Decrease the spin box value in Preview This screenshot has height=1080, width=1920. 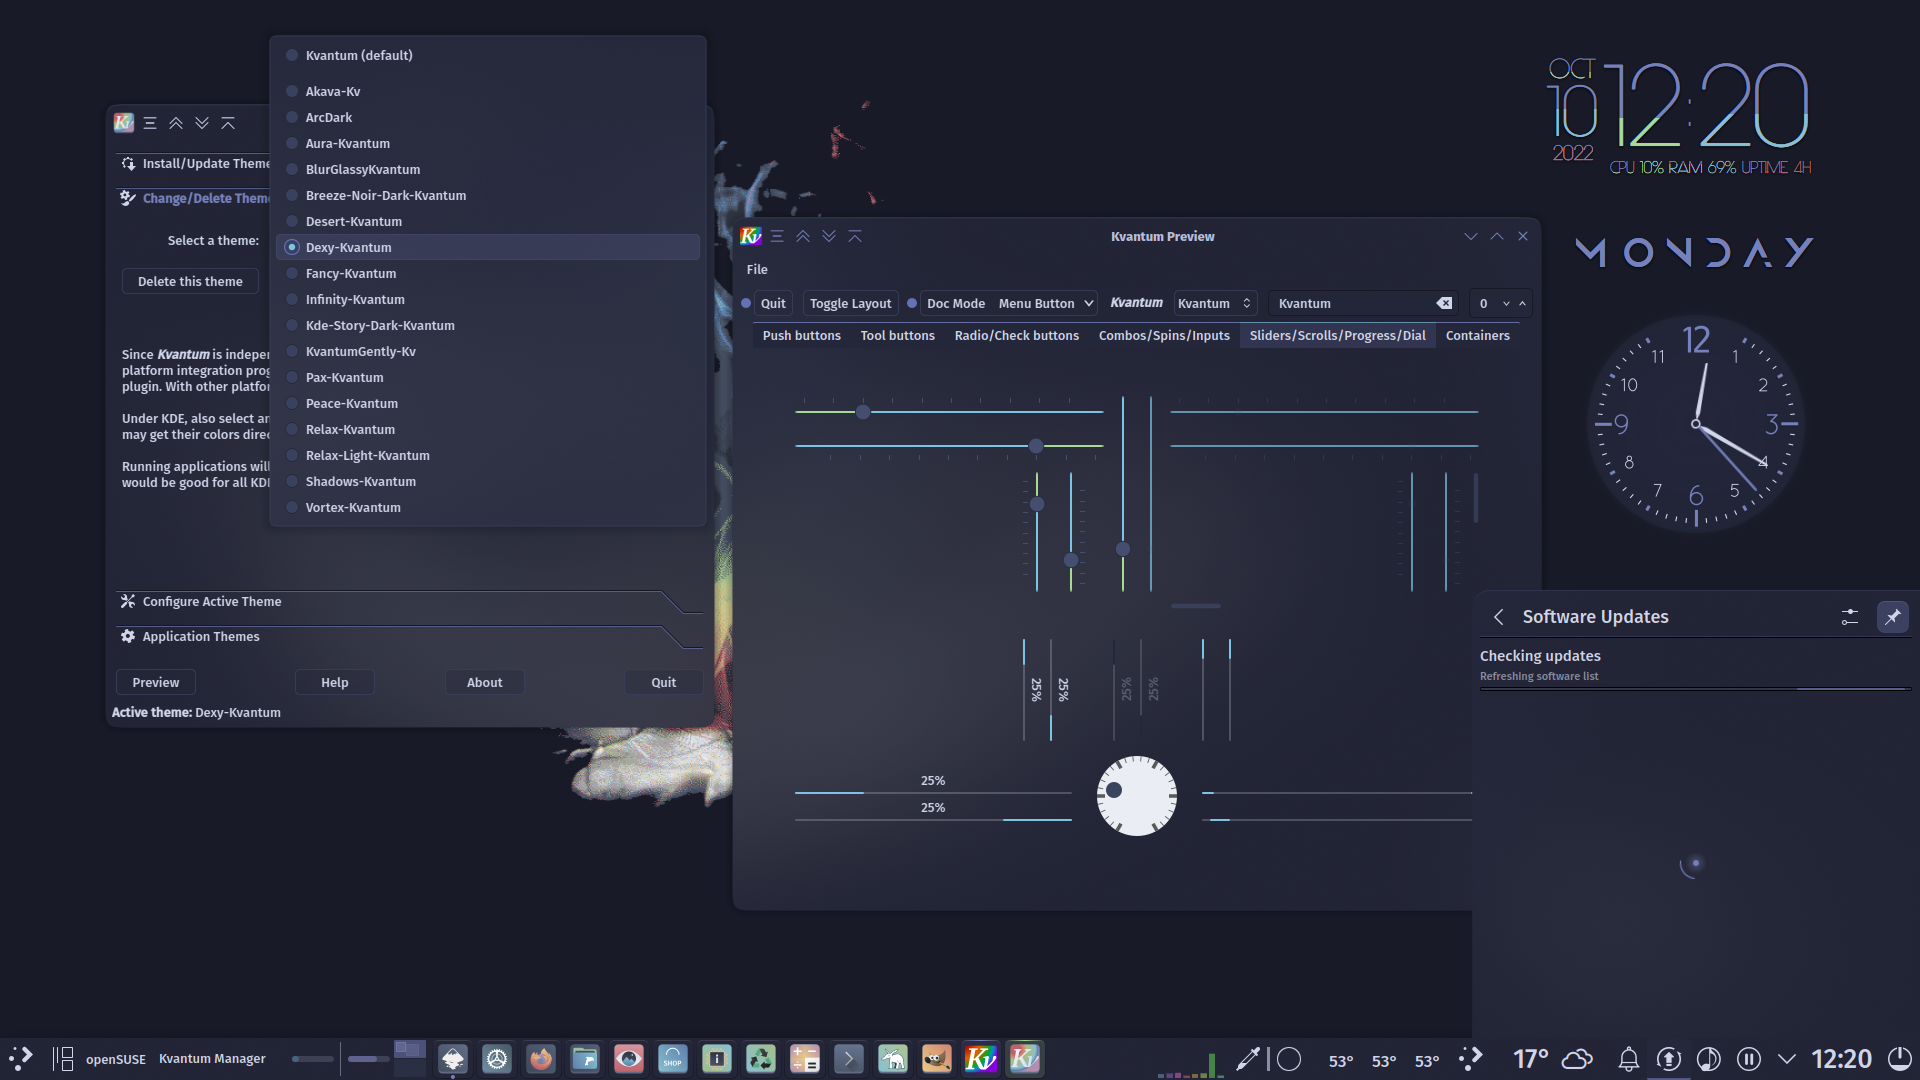pos(1506,303)
